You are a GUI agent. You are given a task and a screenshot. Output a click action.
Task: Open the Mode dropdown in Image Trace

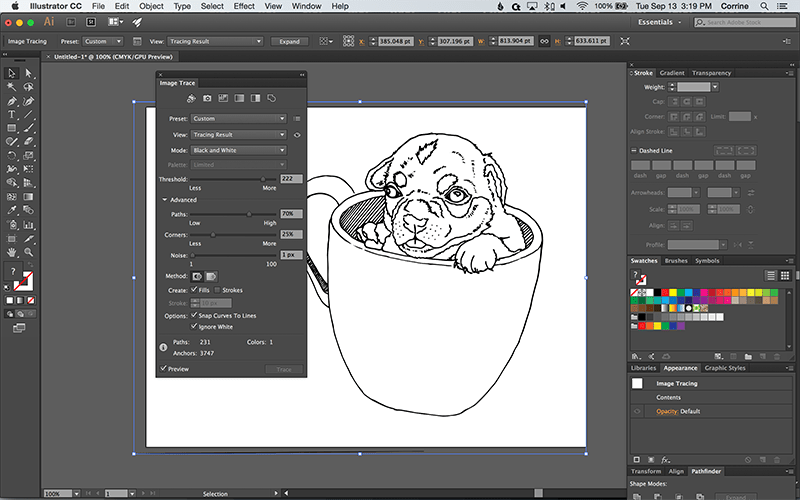point(238,150)
